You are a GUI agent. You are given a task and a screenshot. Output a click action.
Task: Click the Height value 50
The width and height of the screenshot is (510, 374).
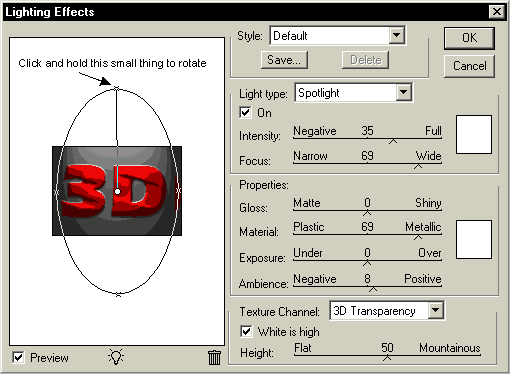click(387, 348)
